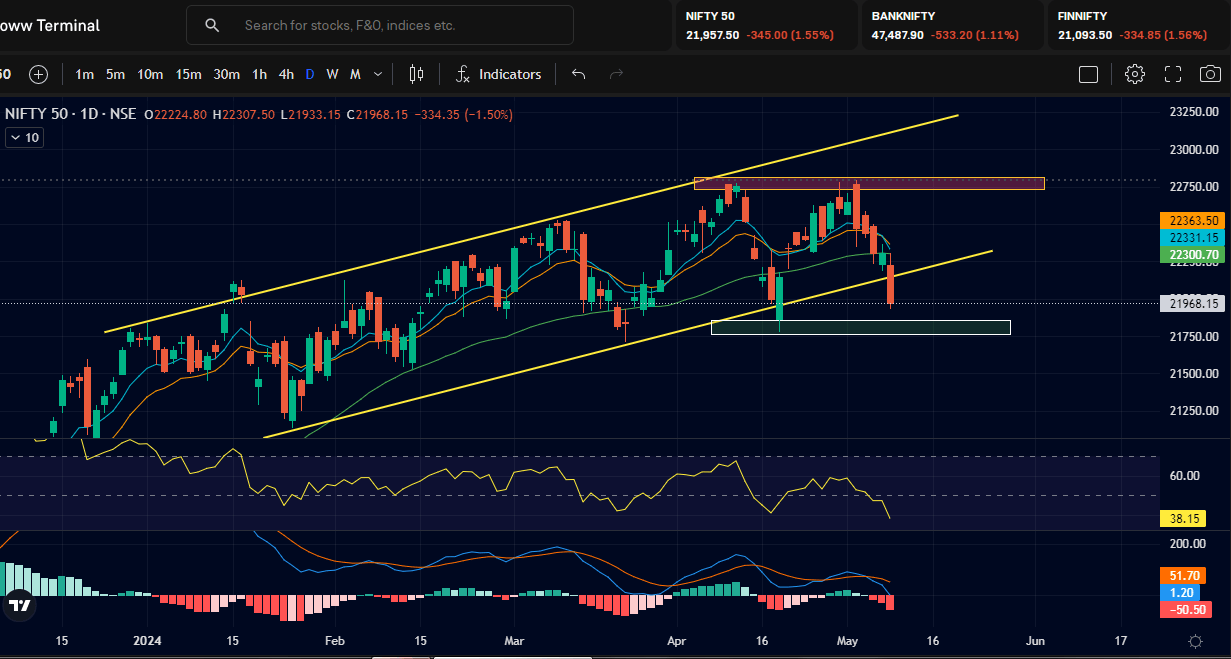Take a chart snapshot with the camera
Screen dimensions: 1231x659
tap(1210, 74)
